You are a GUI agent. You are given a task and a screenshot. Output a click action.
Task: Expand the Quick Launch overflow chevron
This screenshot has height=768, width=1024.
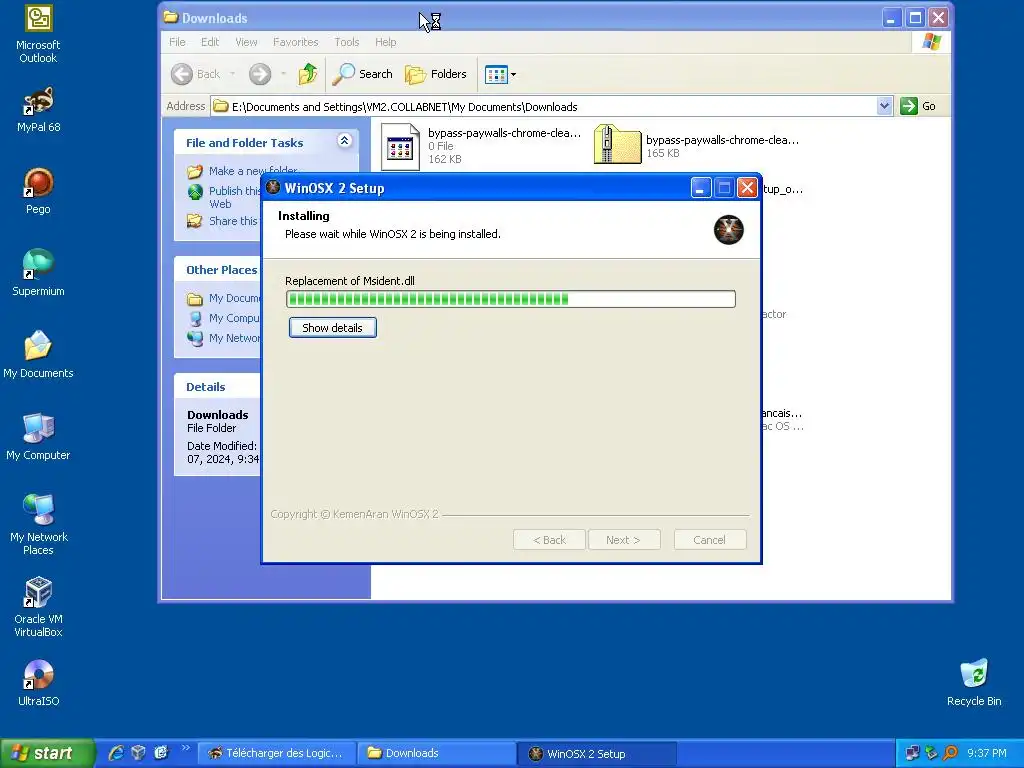coord(185,748)
